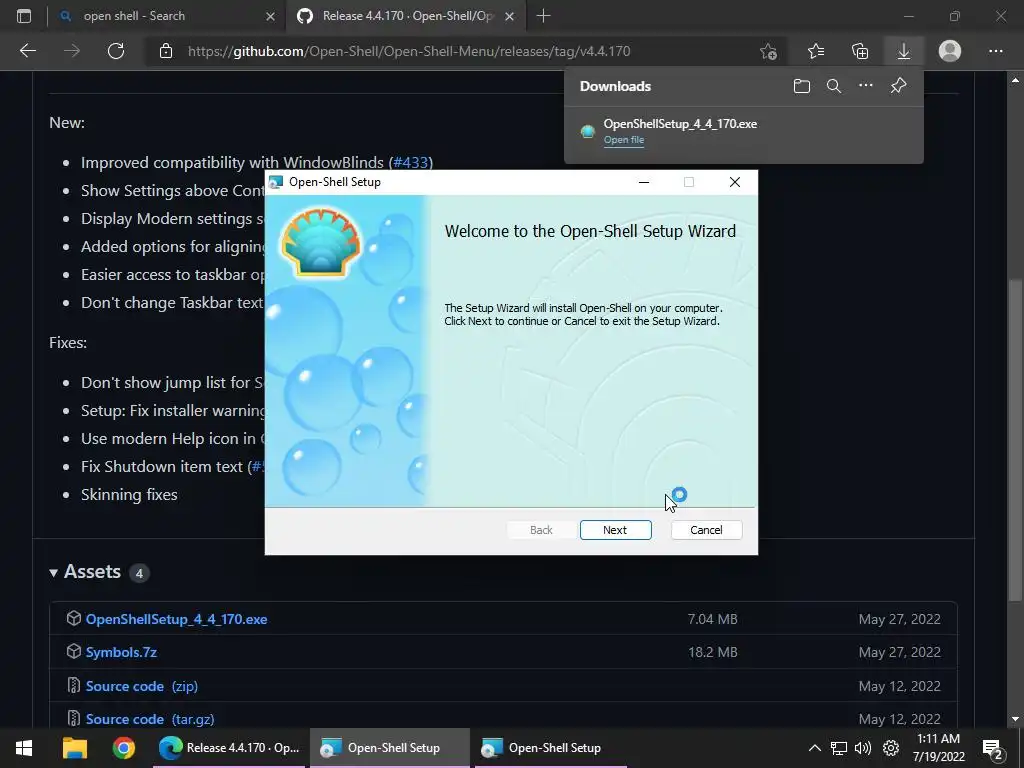Select first Open-Shell Setup taskbar item
1024x768 pixels.
pos(389,748)
